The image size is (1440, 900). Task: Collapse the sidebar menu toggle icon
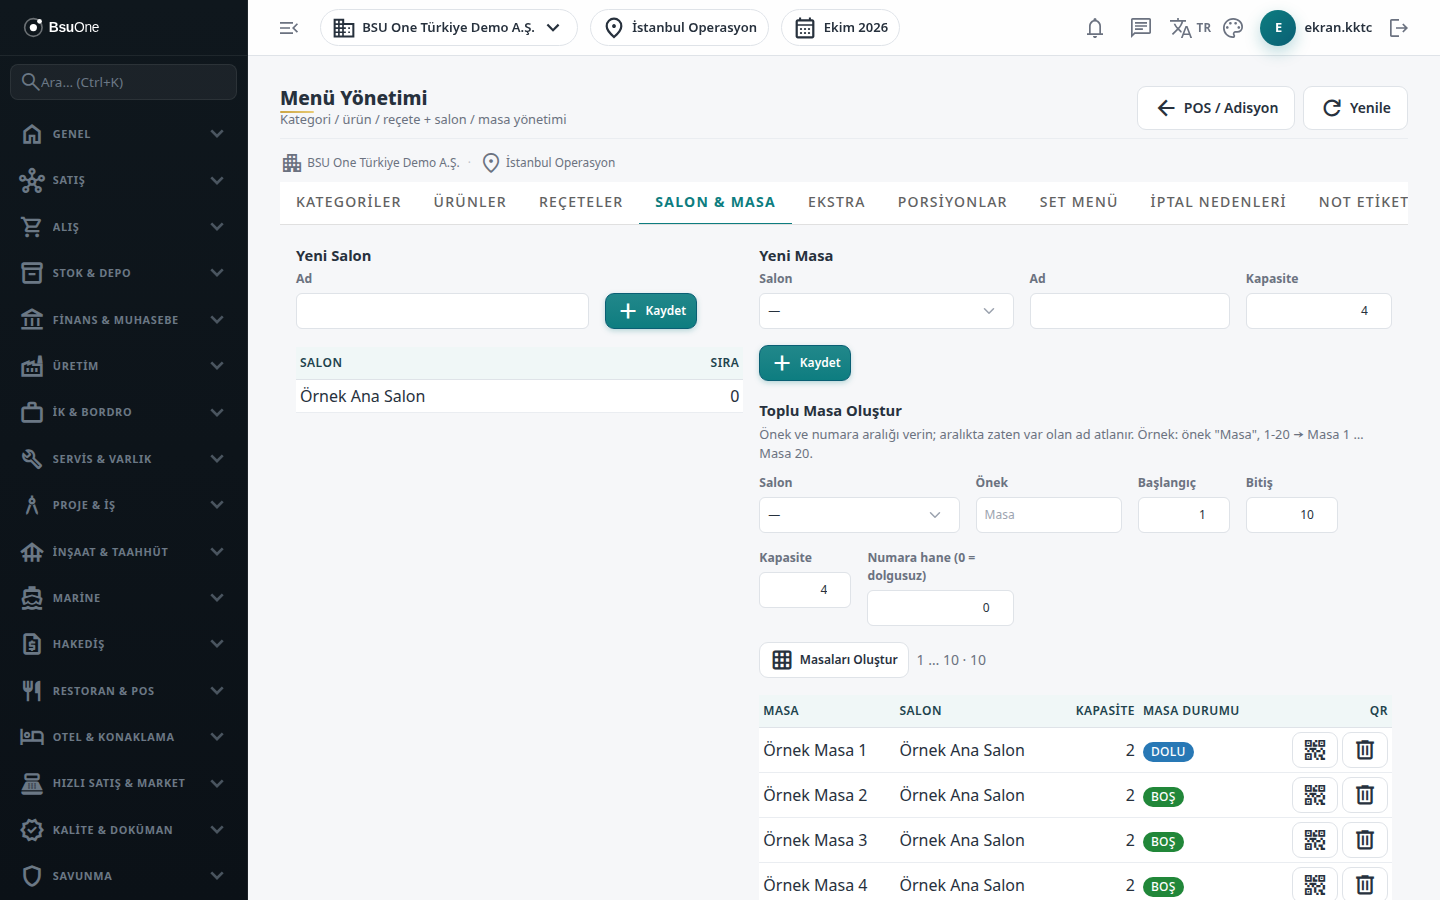point(289,28)
